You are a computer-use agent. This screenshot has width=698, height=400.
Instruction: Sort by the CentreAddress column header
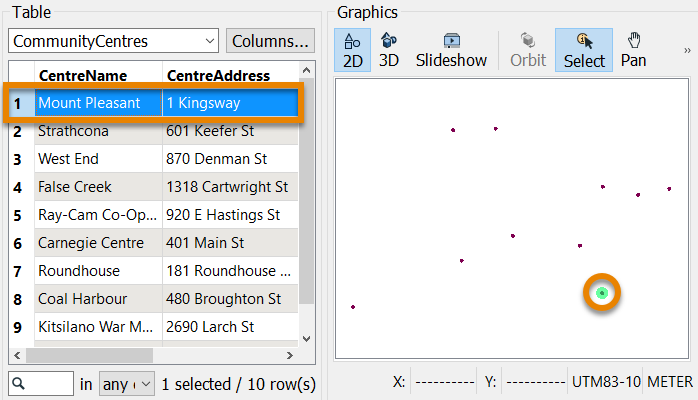[230, 75]
